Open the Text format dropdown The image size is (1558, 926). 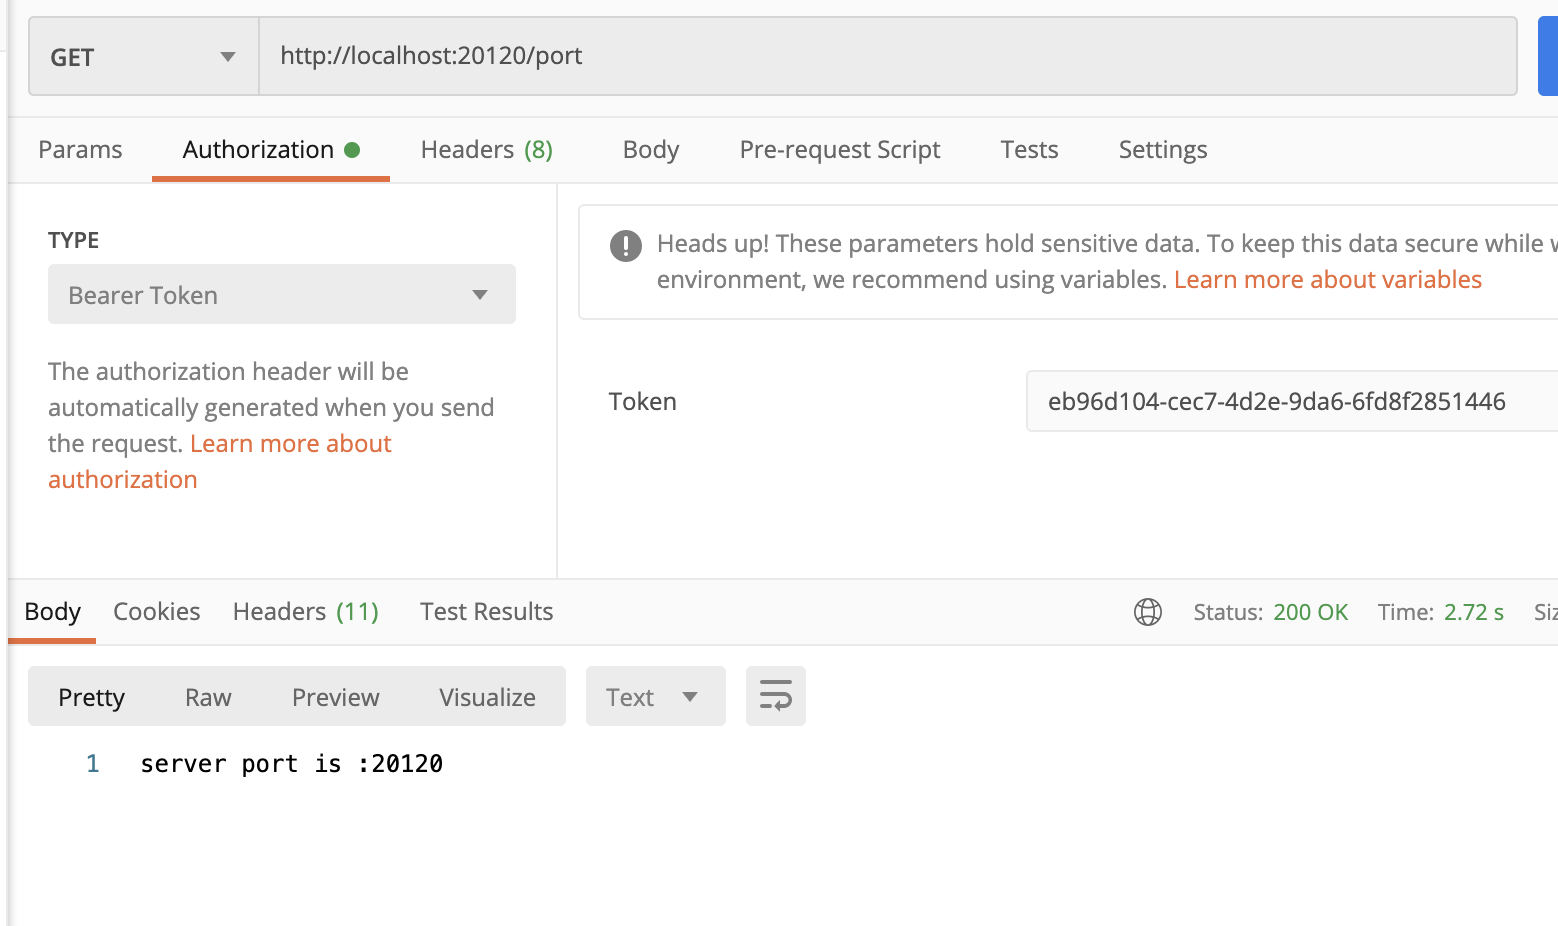point(655,696)
